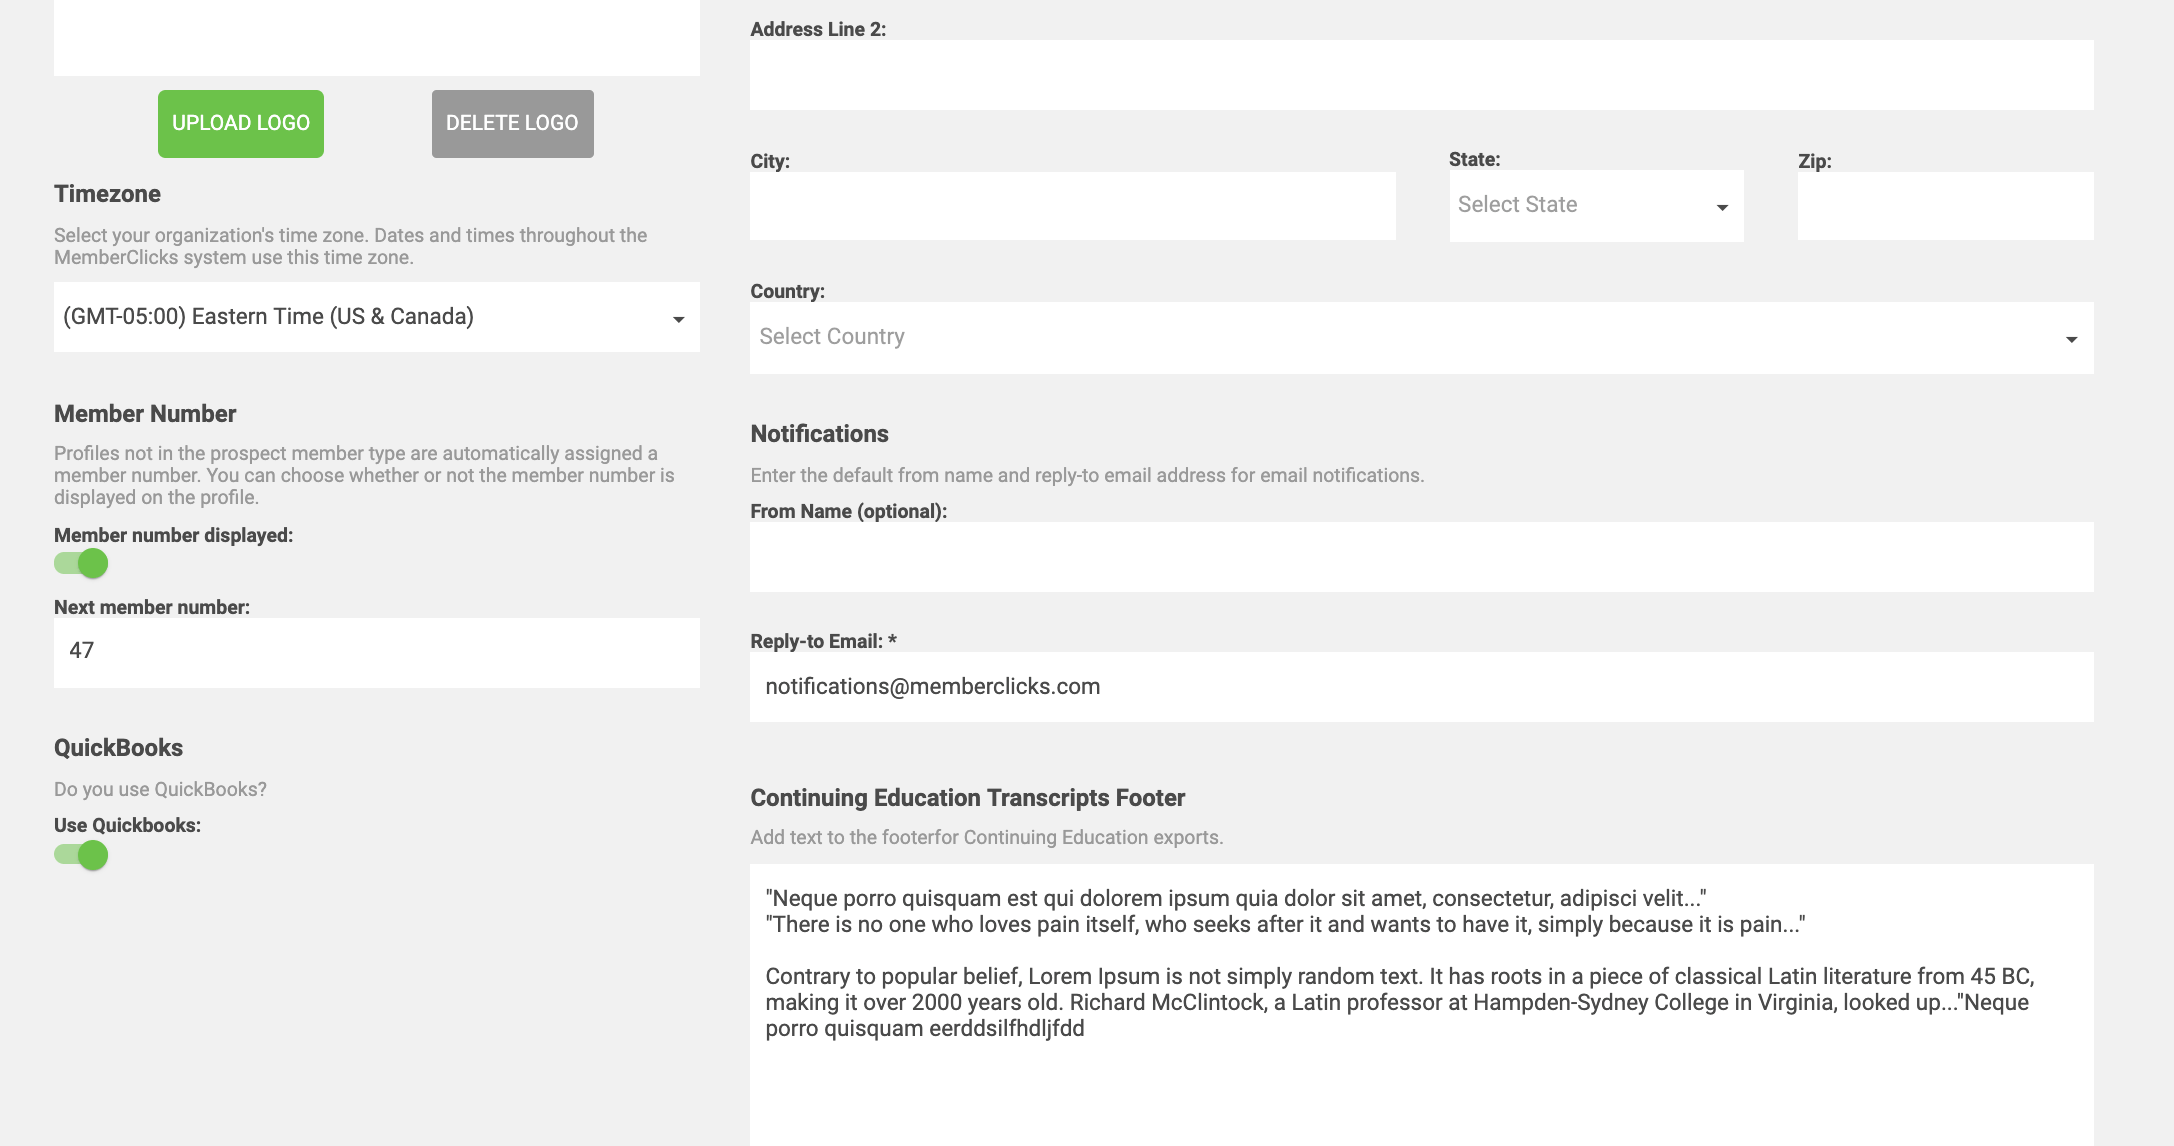Click the From Name optional field

click(x=1422, y=557)
